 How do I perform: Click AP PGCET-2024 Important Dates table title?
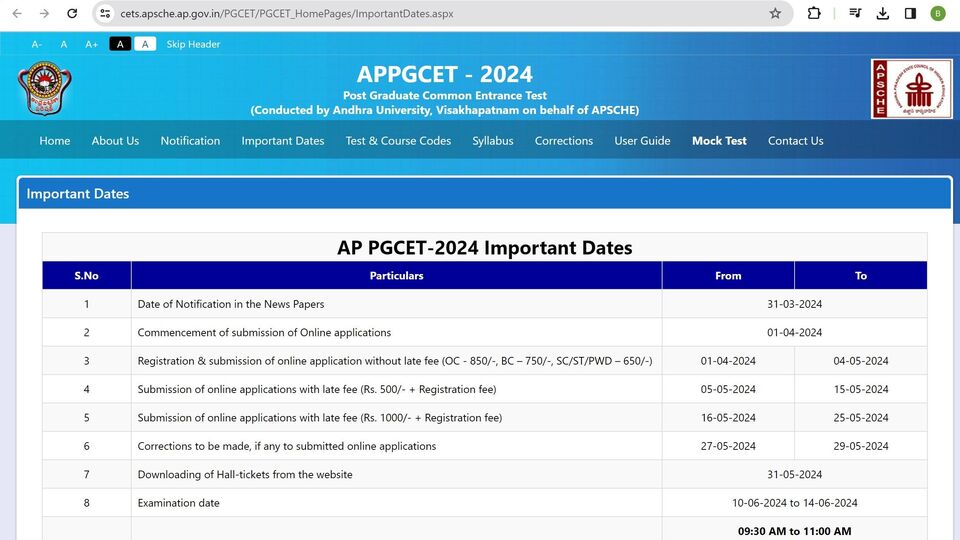click(x=484, y=247)
